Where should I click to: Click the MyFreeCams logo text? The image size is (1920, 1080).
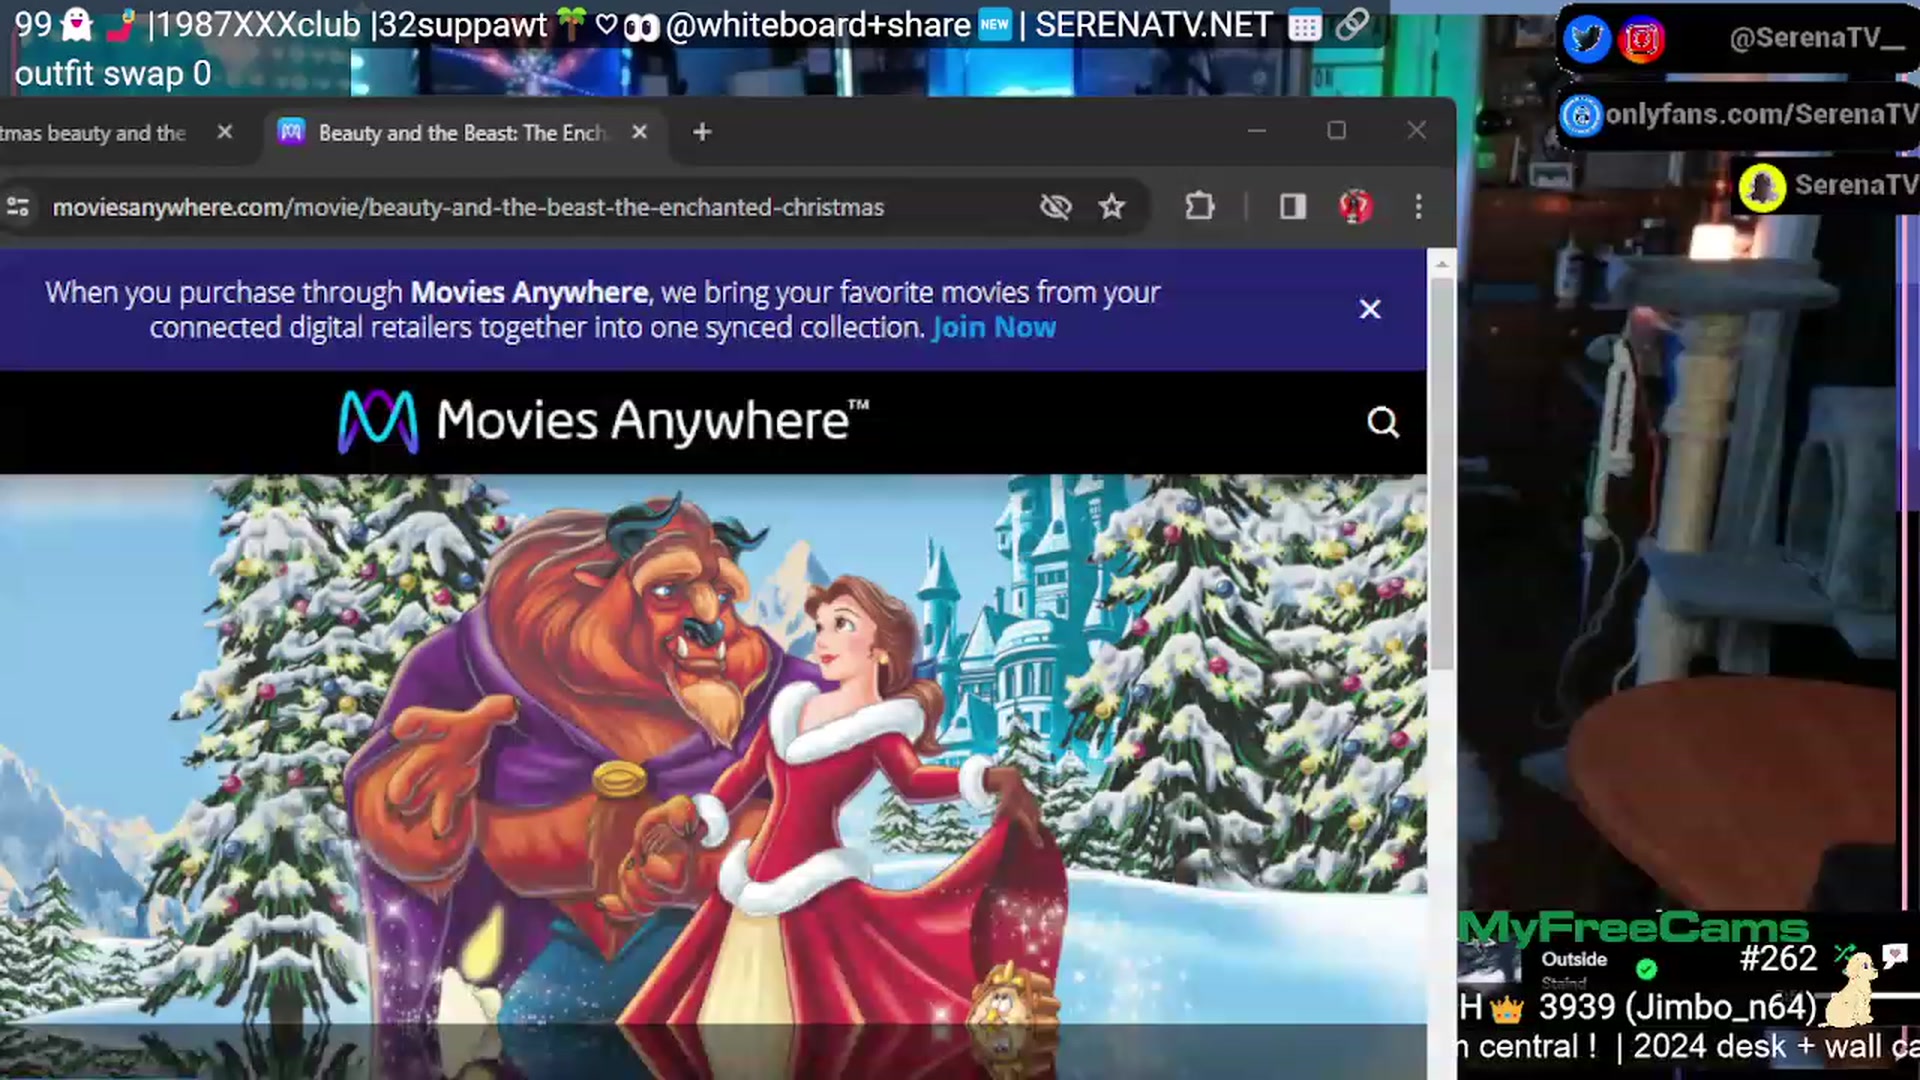1634,928
